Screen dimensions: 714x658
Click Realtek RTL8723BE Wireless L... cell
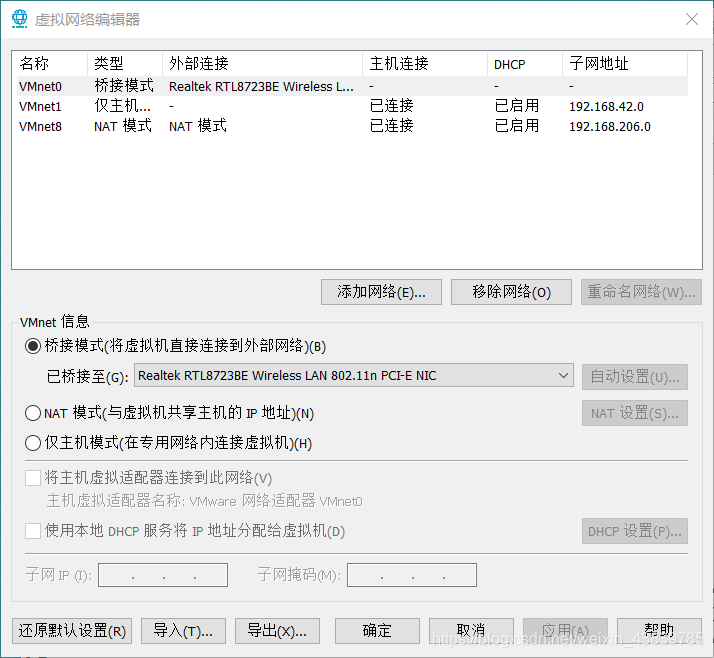tap(261, 87)
